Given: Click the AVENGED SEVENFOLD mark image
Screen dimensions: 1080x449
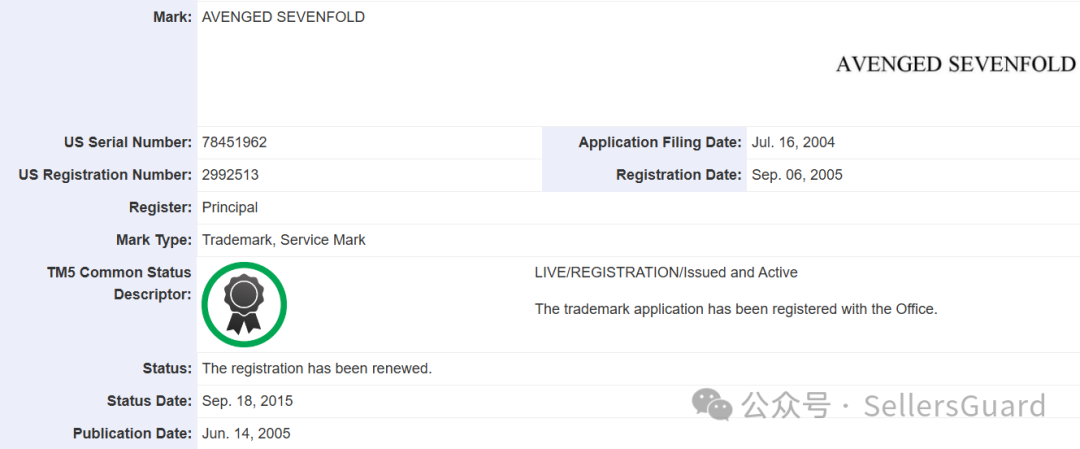Looking at the screenshot, I should (955, 65).
